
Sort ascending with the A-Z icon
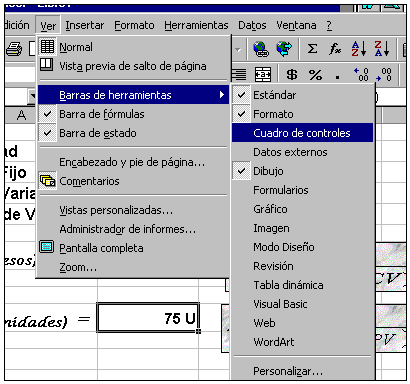click(359, 49)
